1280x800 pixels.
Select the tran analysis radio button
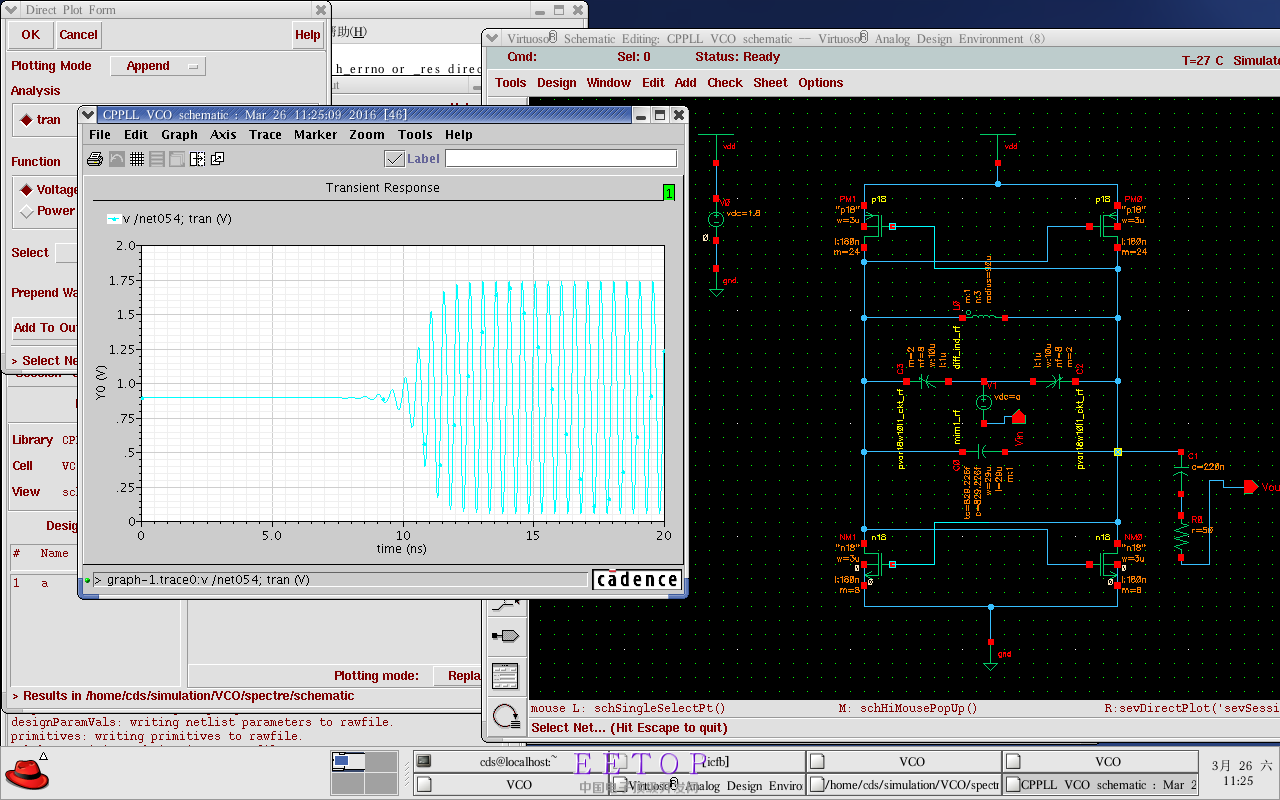pos(26,120)
